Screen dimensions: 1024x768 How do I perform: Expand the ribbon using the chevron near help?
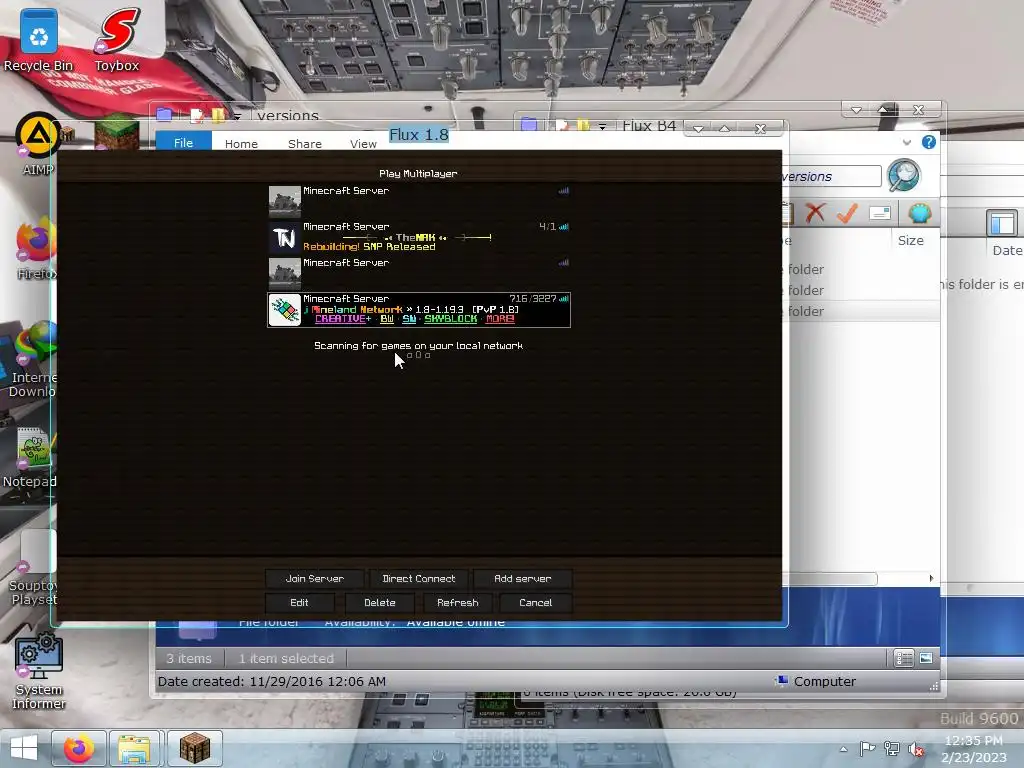pyautogui.click(x=906, y=142)
